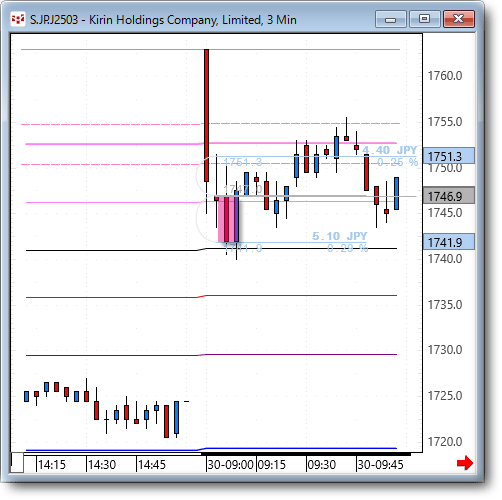Click the 5.10 JPY measurement label

(339, 236)
